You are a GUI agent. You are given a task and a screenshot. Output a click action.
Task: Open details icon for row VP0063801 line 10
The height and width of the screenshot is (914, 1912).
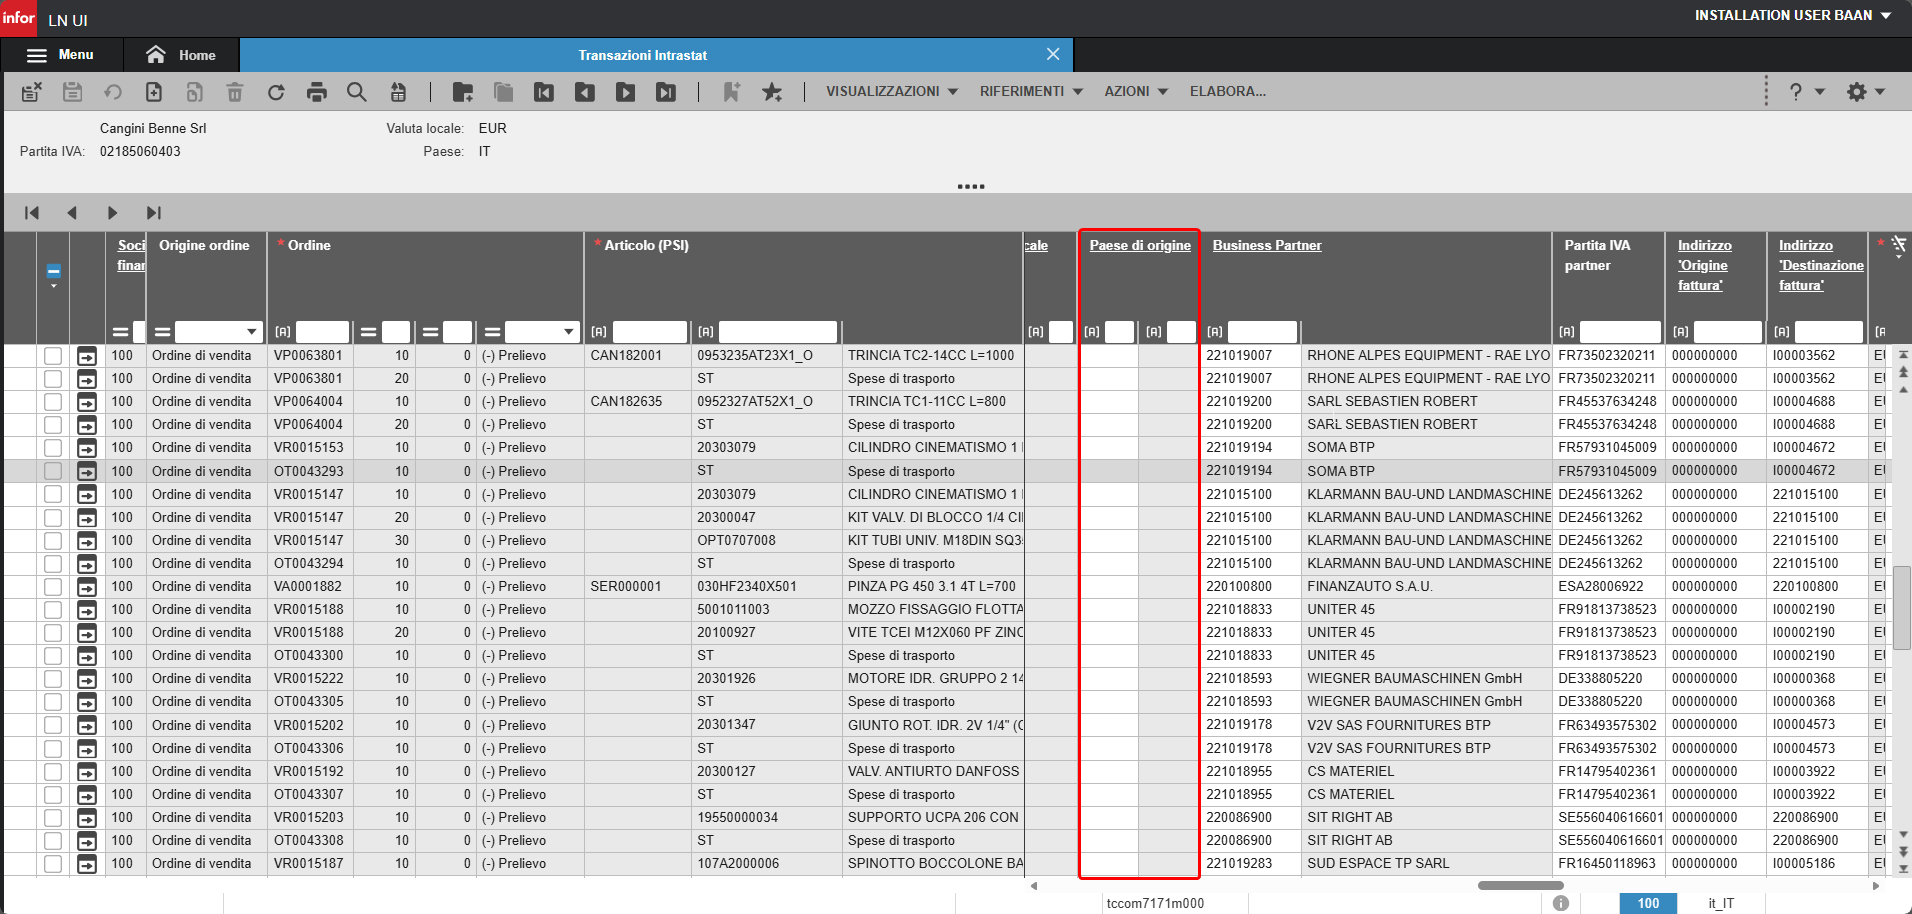[x=87, y=356]
